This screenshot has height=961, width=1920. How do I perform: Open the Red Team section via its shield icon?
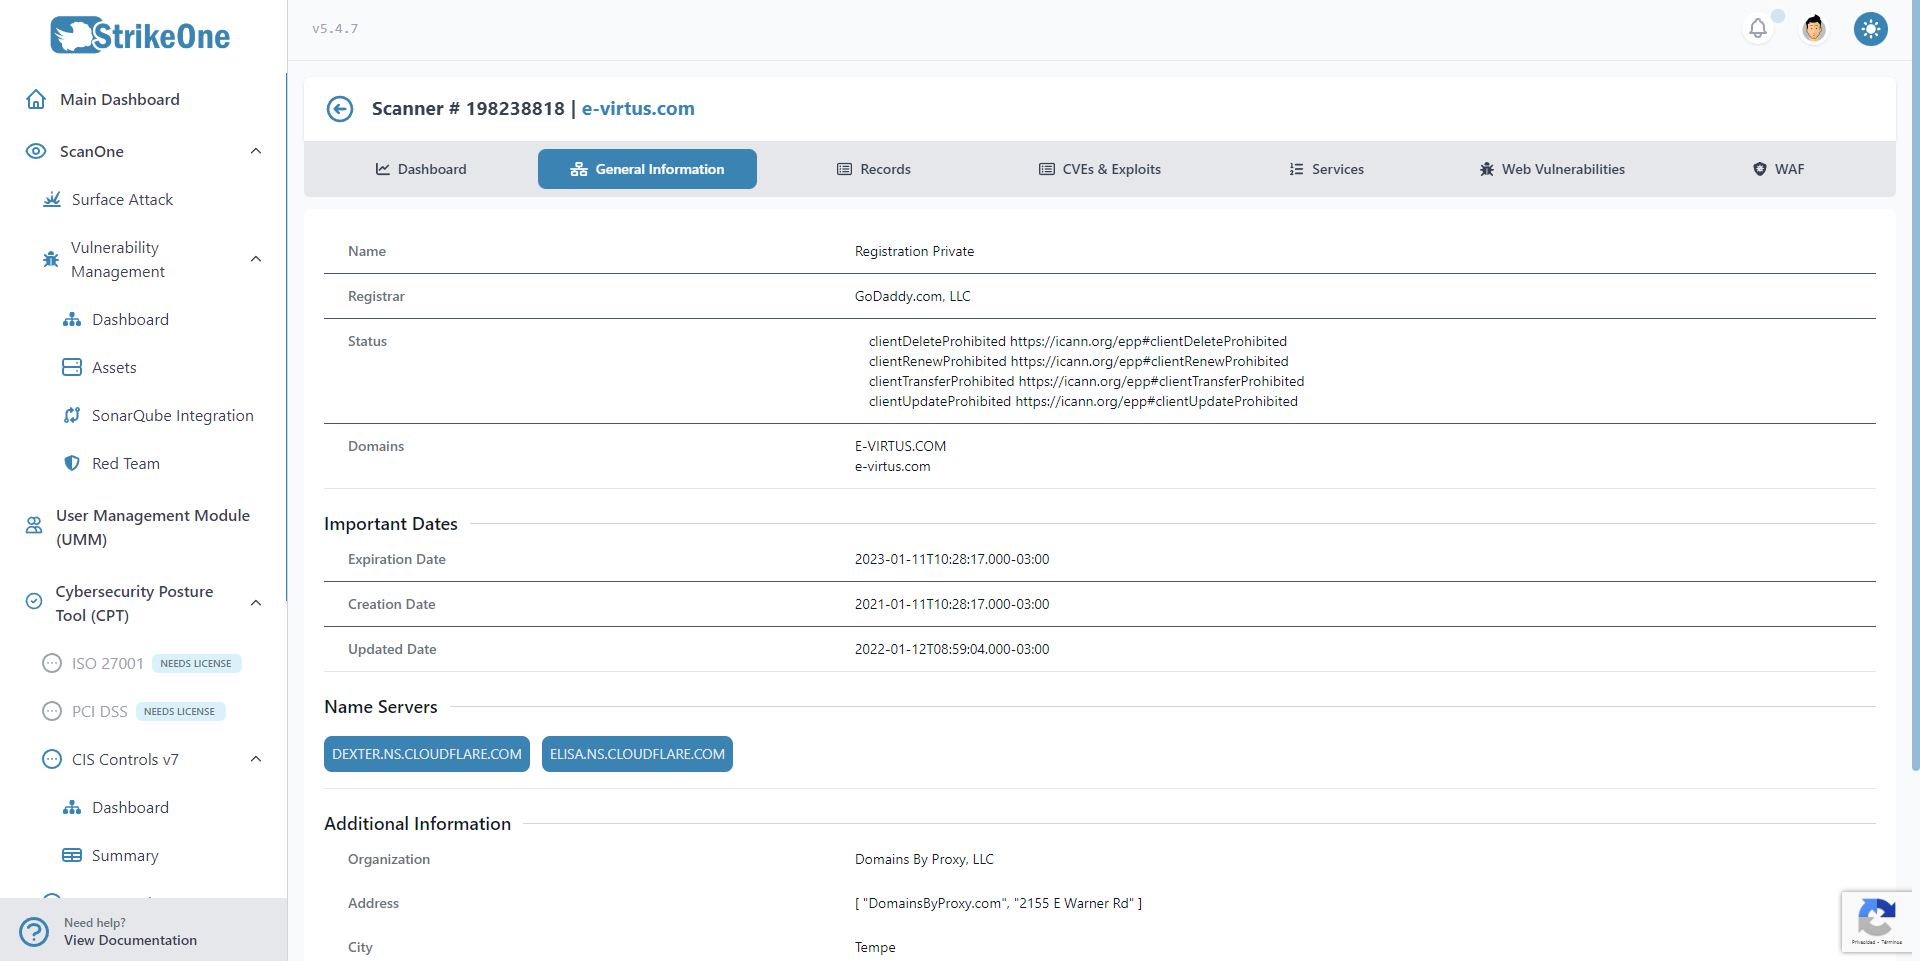point(71,463)
